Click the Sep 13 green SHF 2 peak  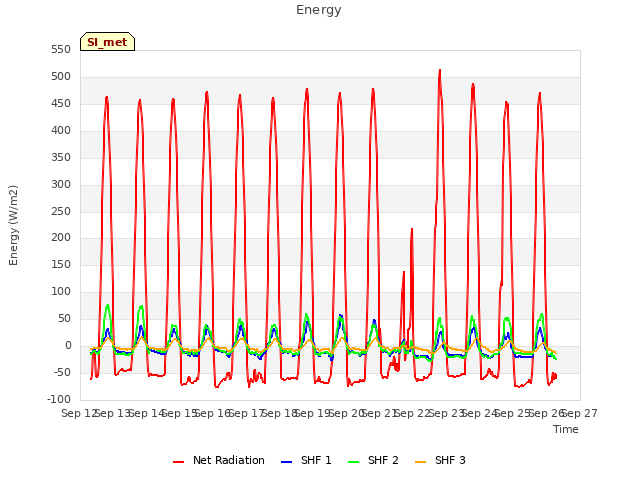tap(107, 305)
